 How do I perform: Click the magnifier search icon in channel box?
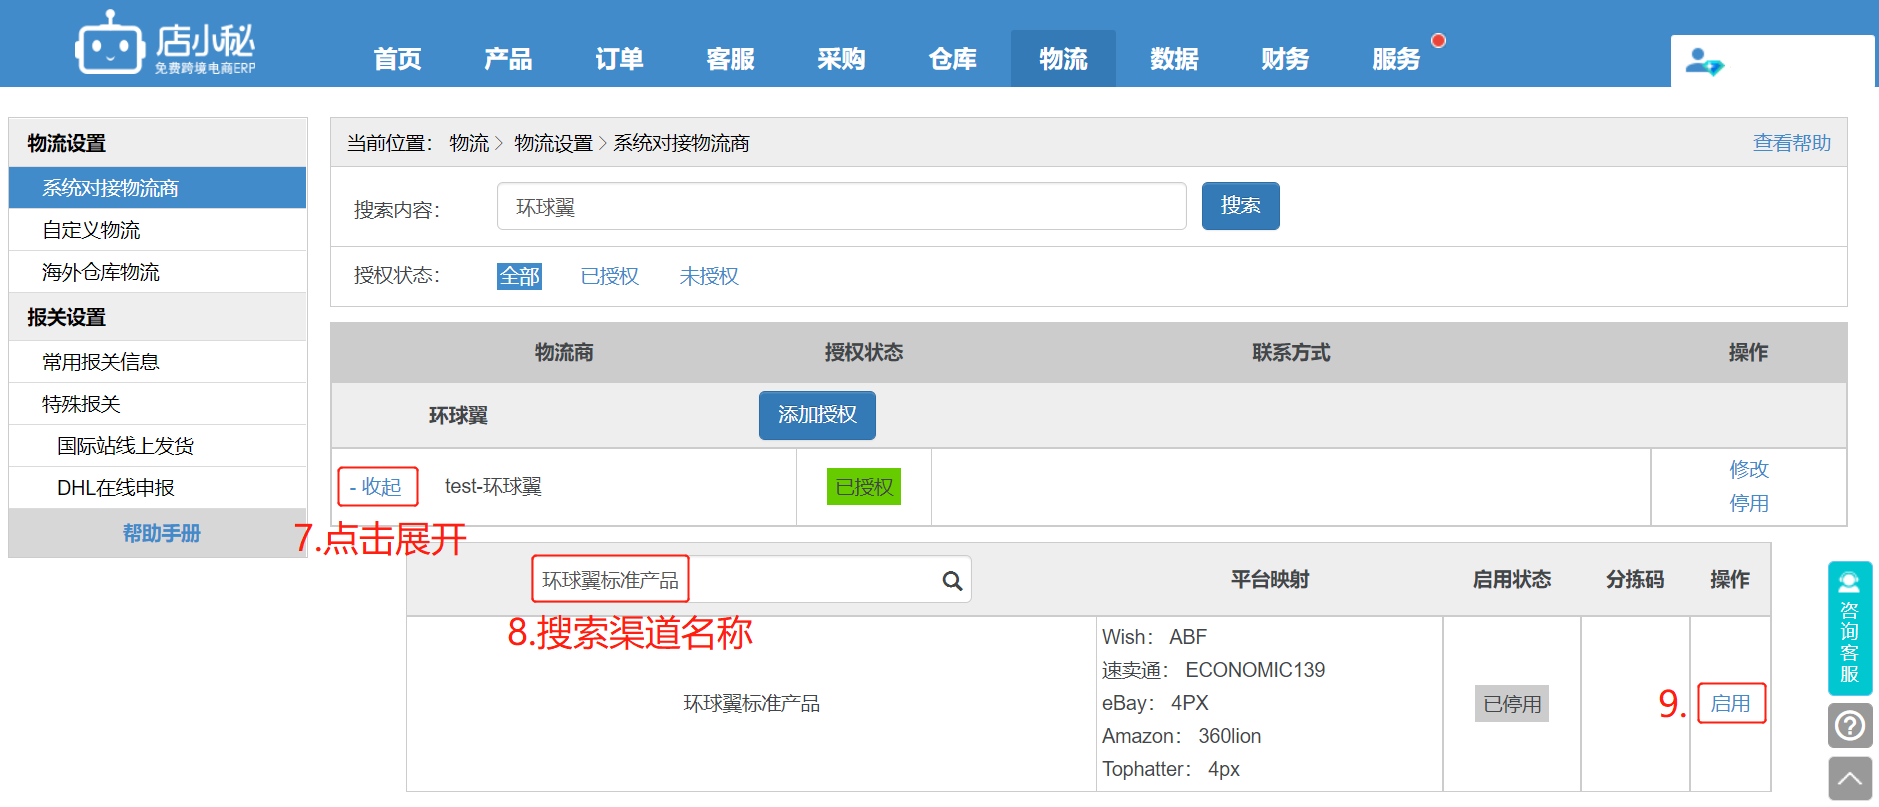952,581
